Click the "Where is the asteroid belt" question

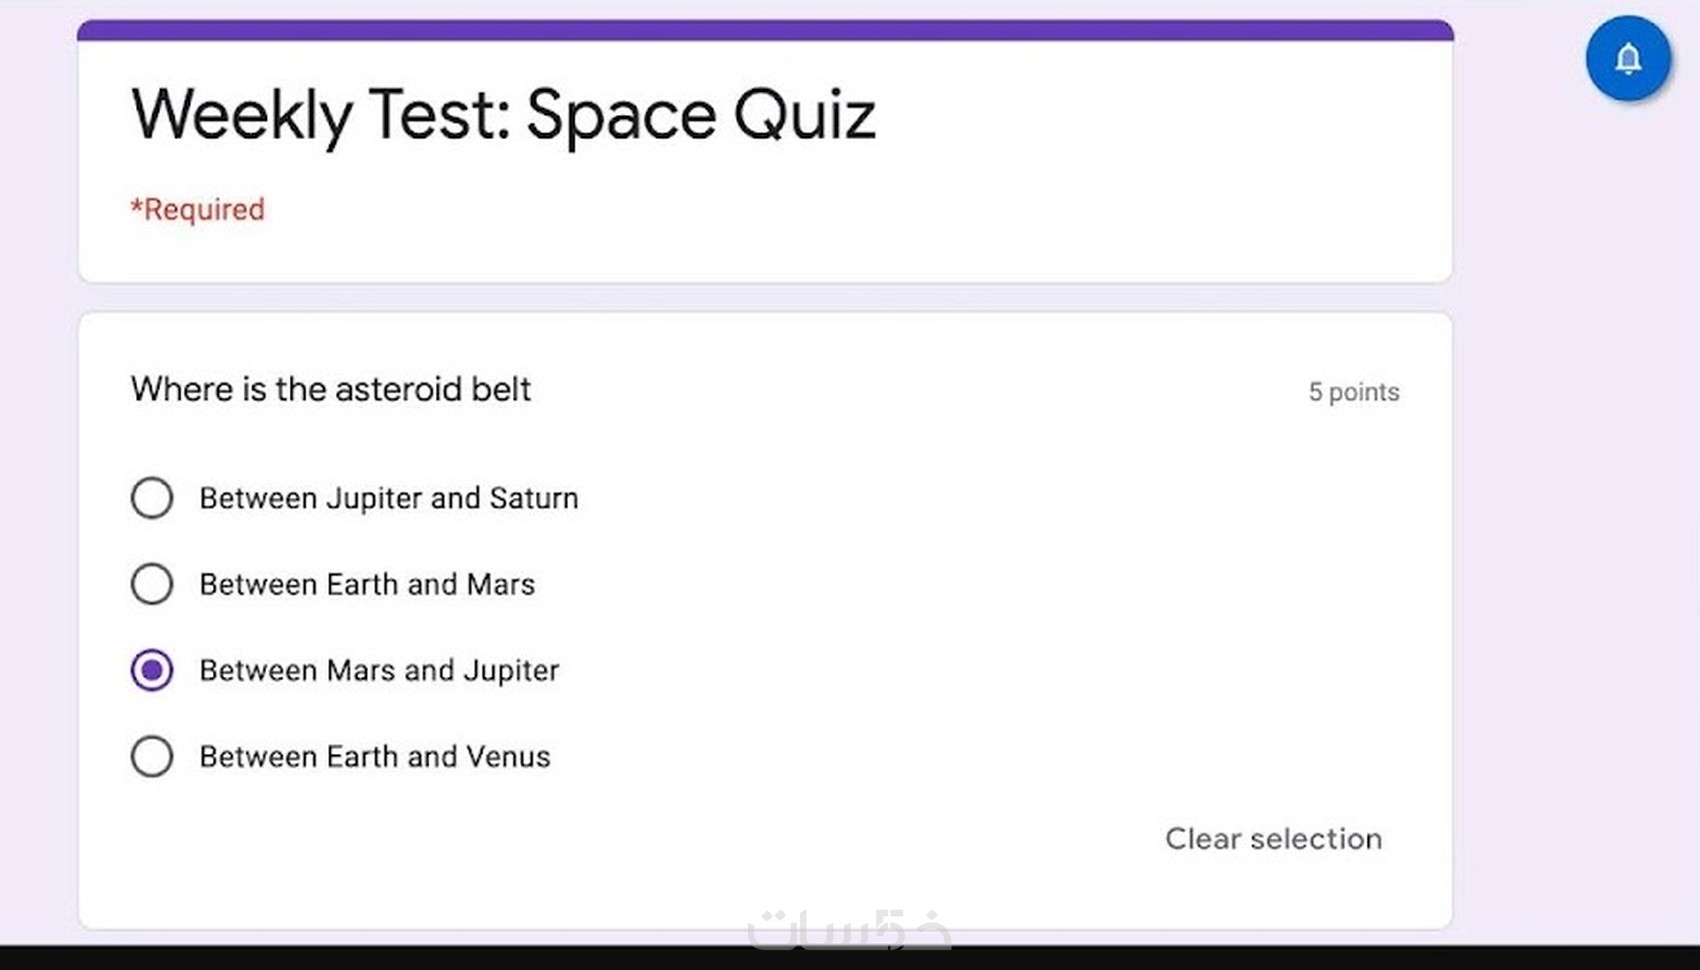point(330,389)
